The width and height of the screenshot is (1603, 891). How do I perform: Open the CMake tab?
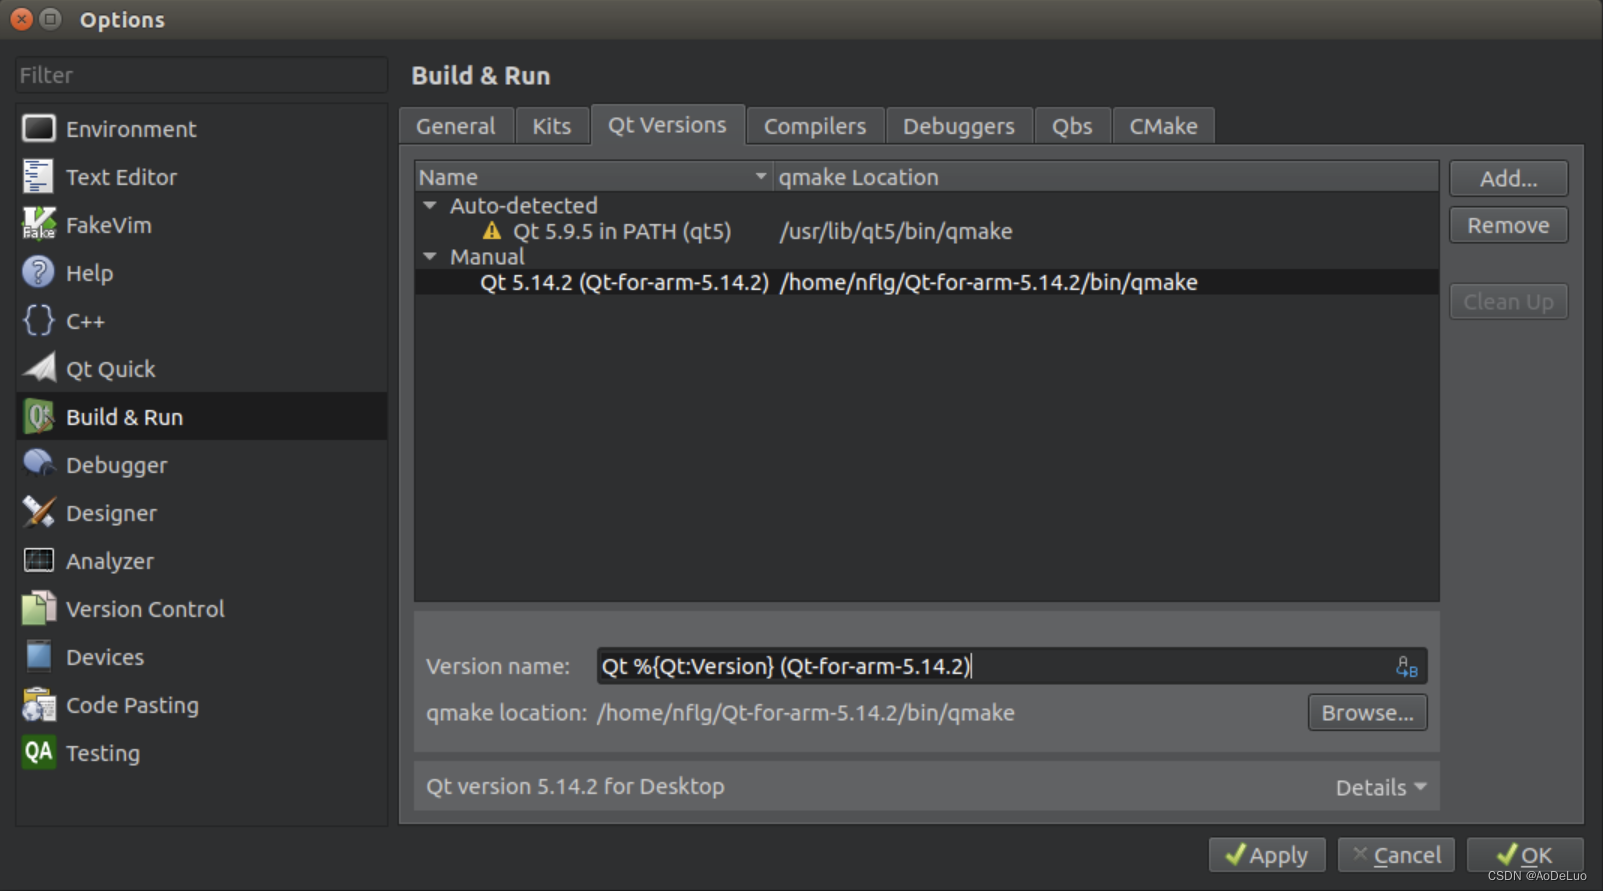[1163, 126]
